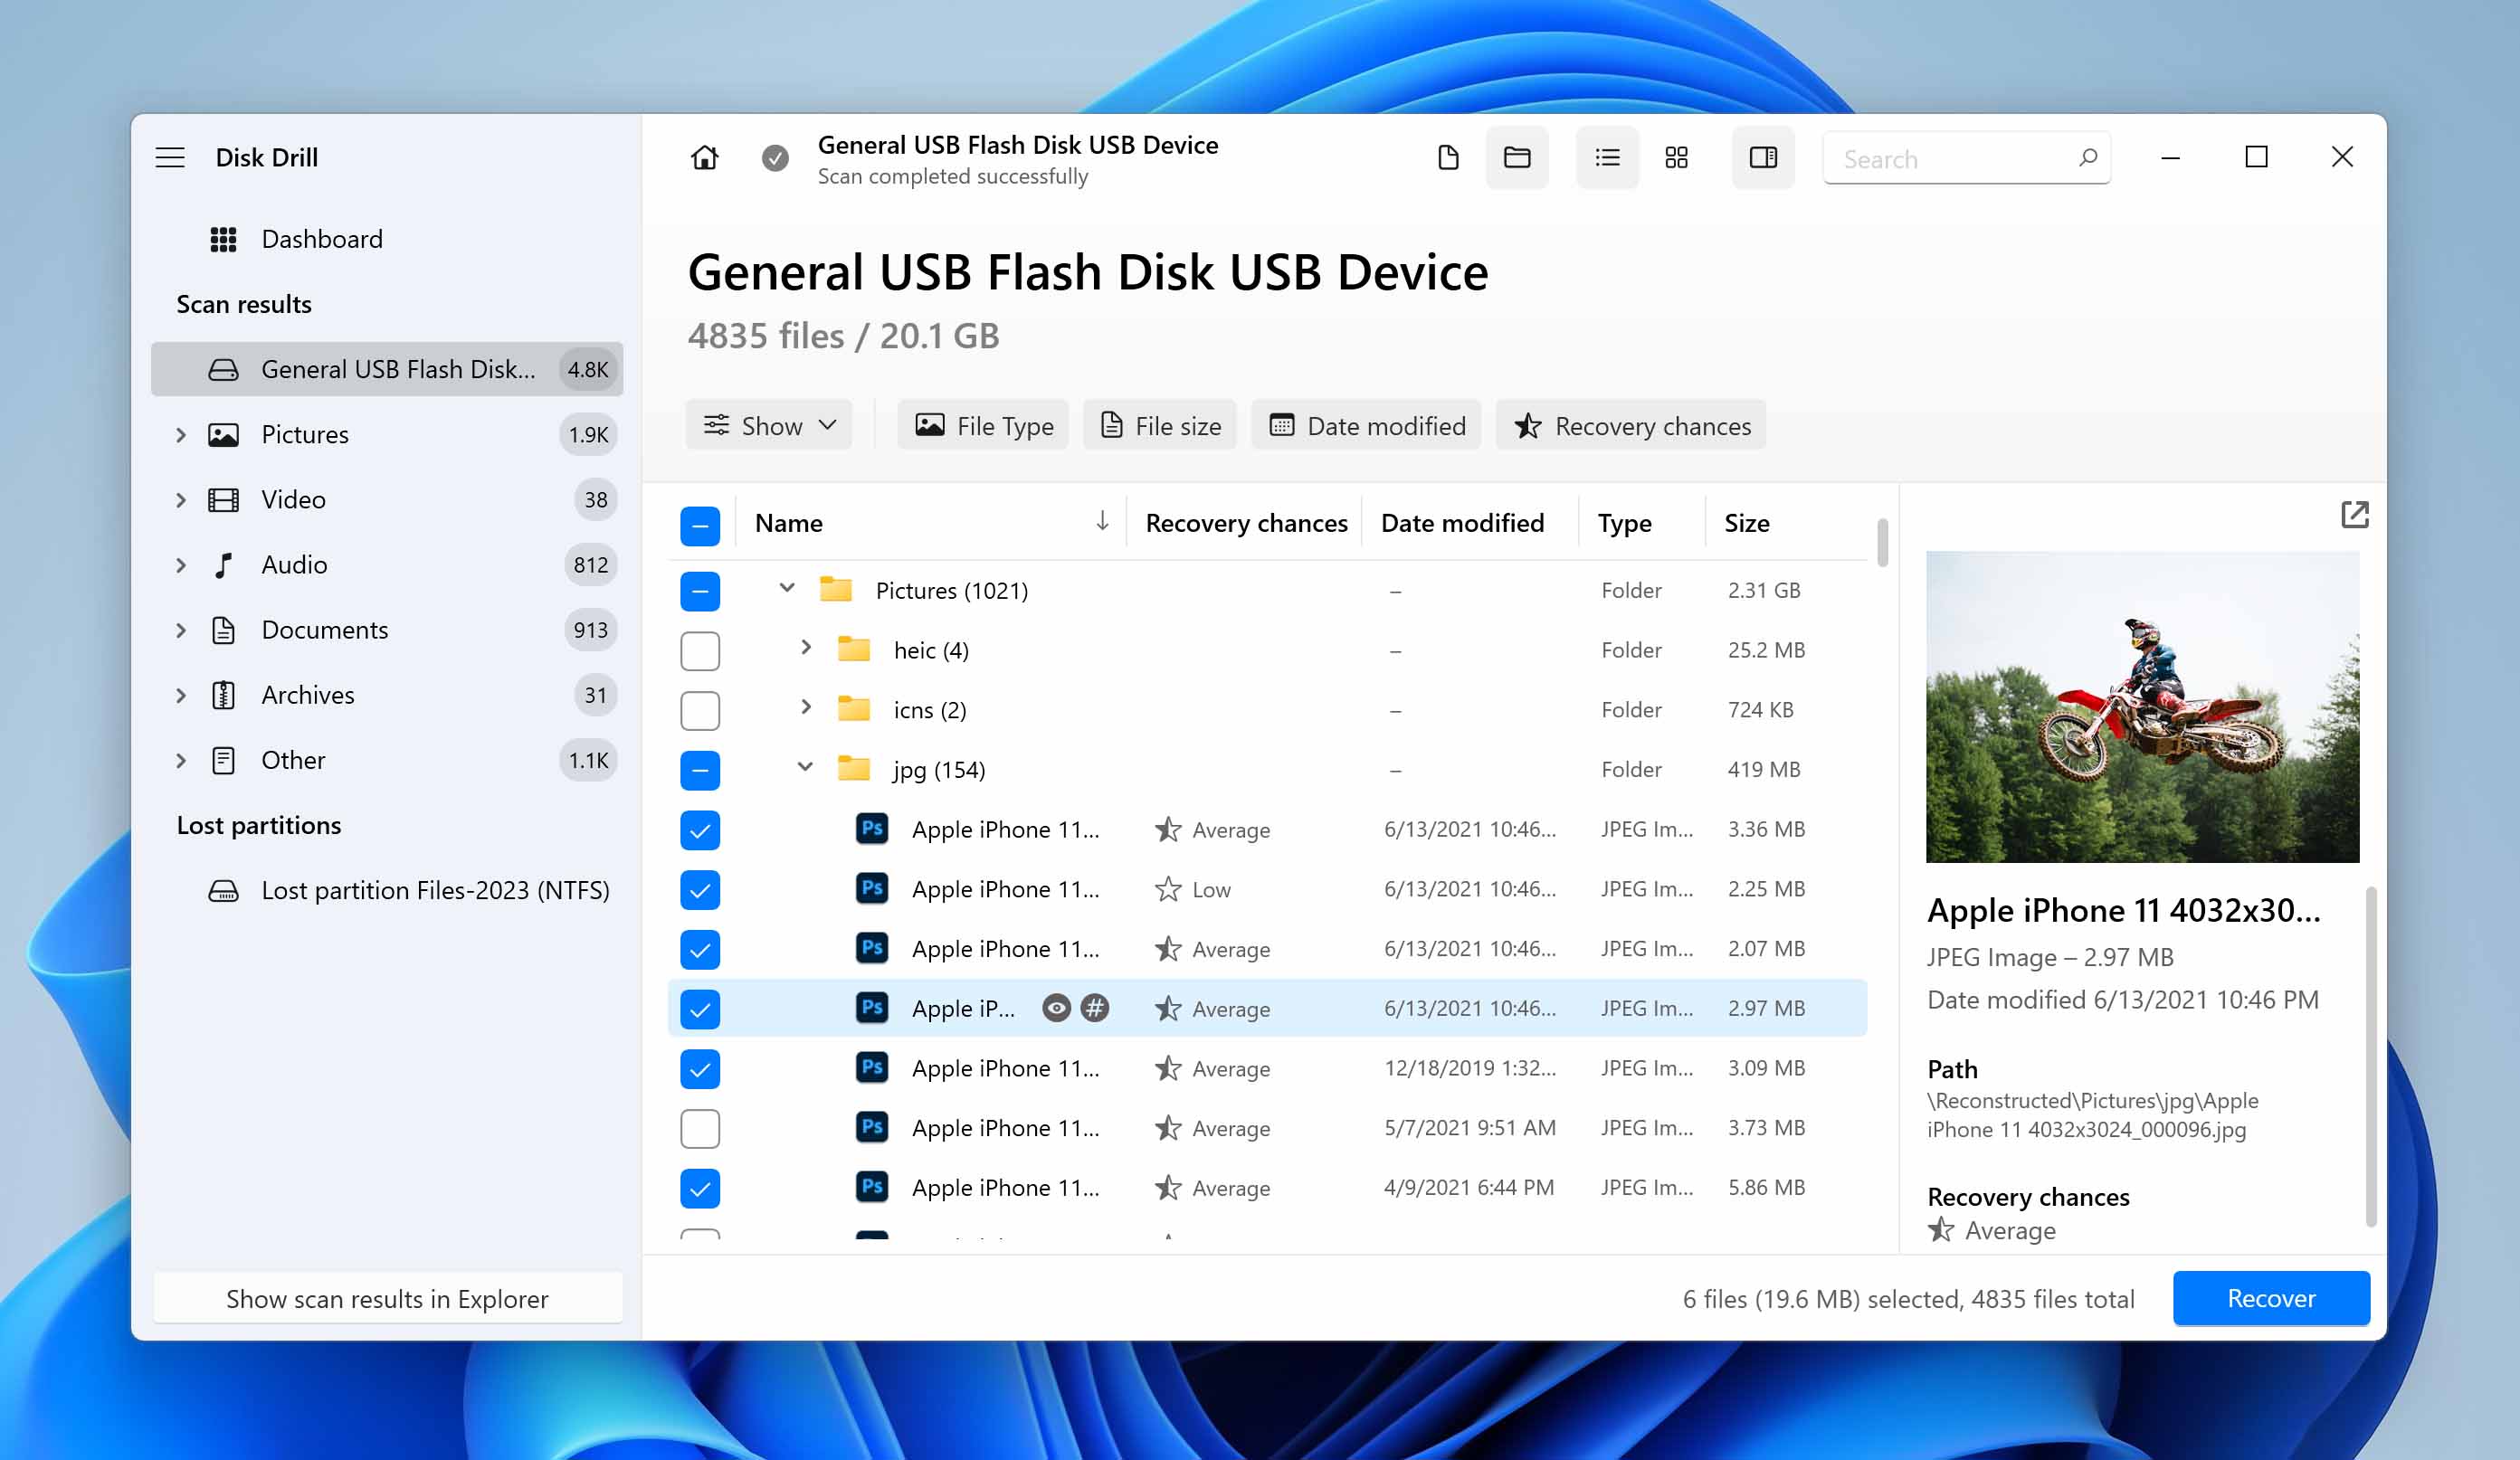The width and height of the screenshot is (2520, 1460).
Task: Click the Pictures category image icon
Action: pyautogui.click(x=223, y=434)
